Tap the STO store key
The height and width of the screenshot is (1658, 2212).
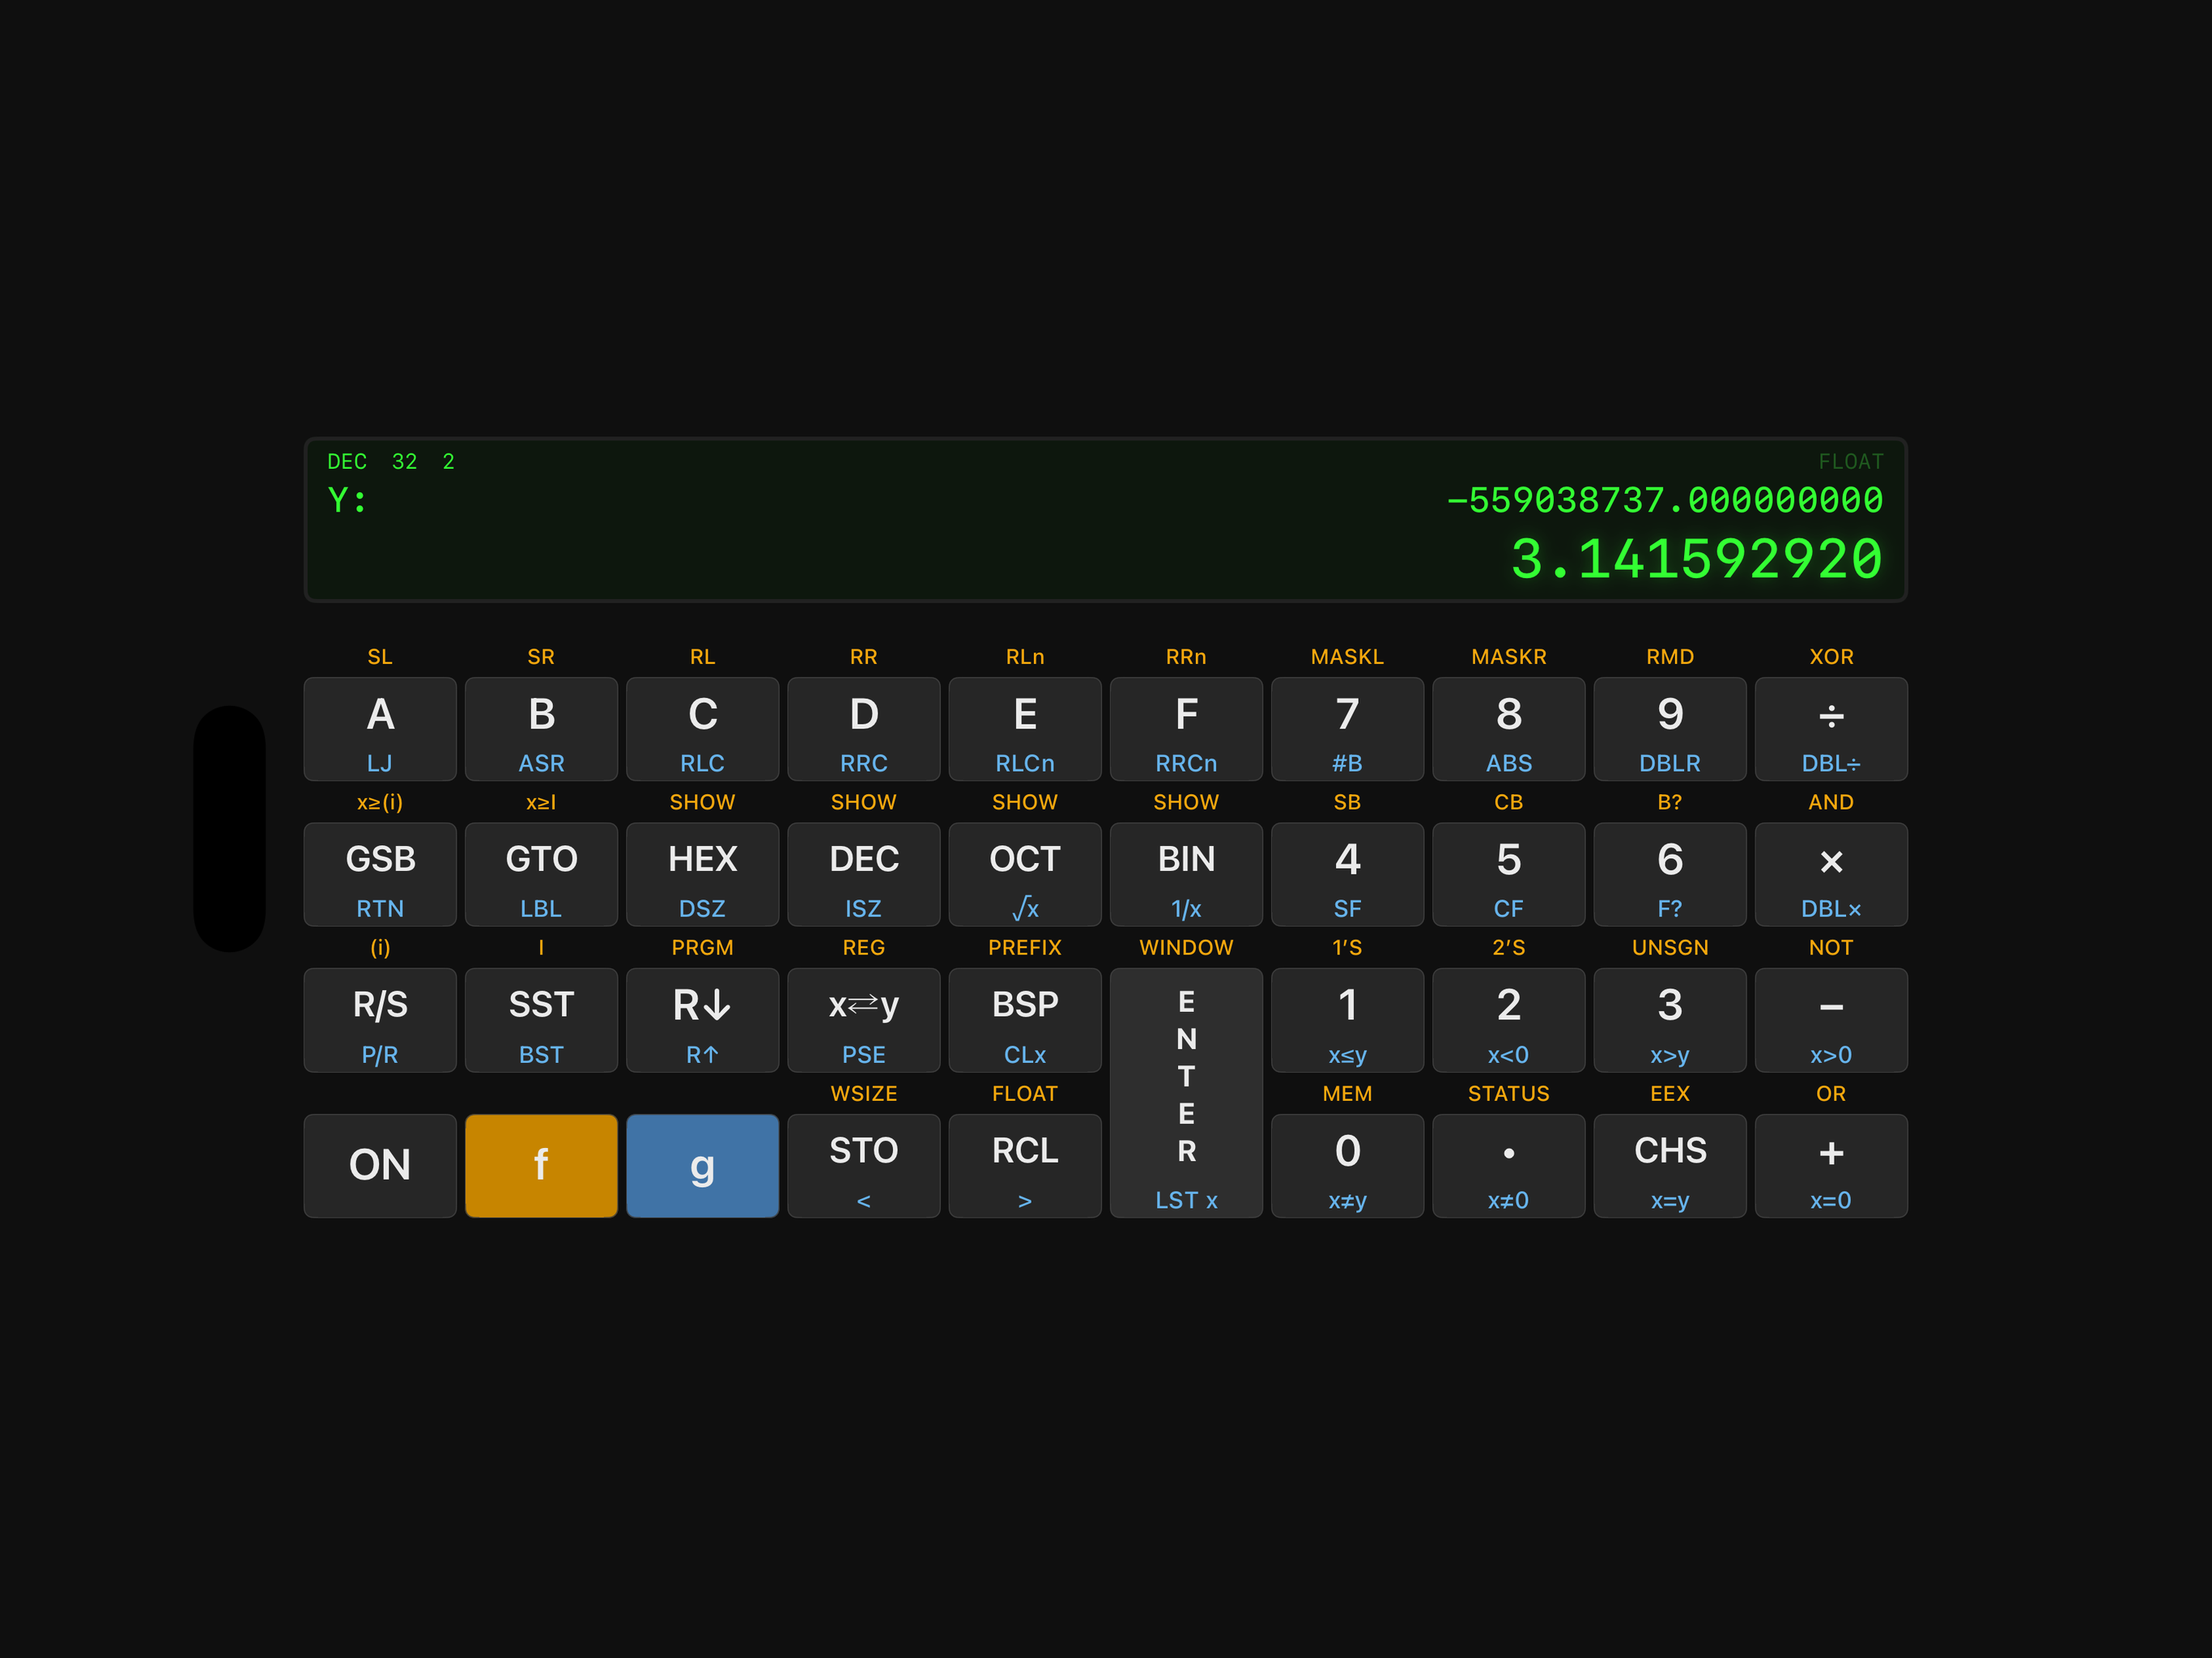[x=864, y=1166]
